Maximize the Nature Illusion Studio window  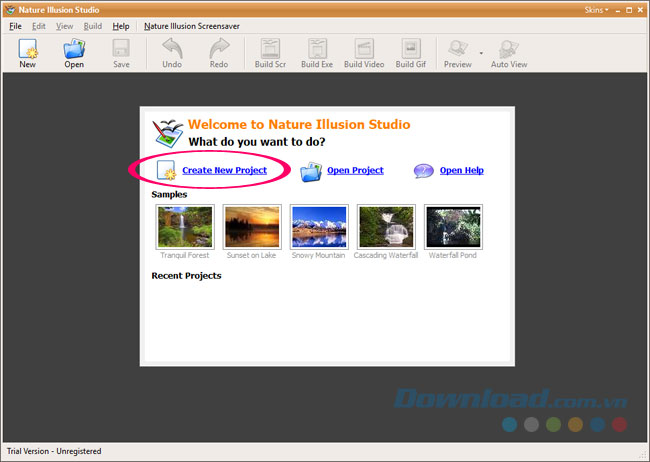(629, 10)
